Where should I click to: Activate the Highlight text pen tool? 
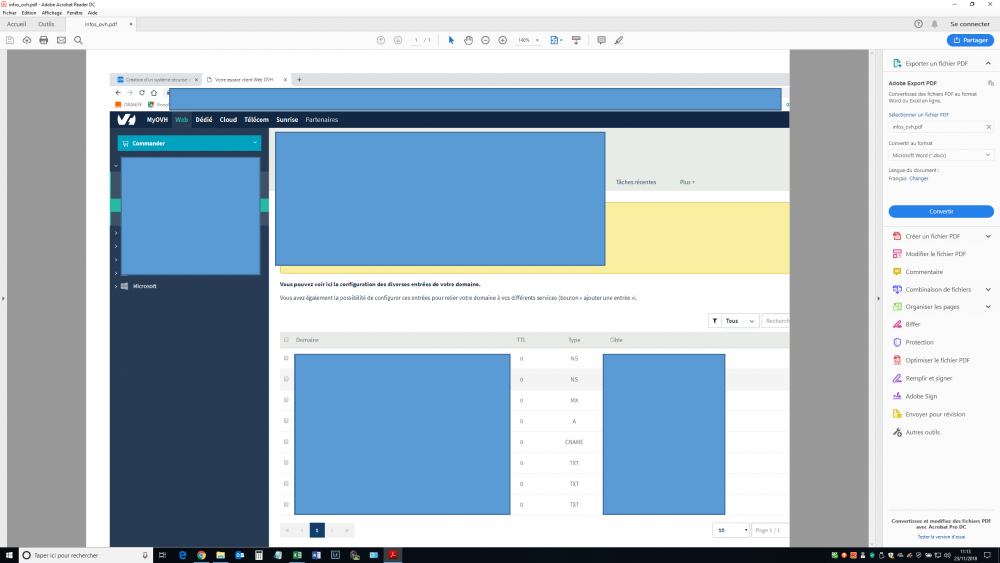pos(618,40)
